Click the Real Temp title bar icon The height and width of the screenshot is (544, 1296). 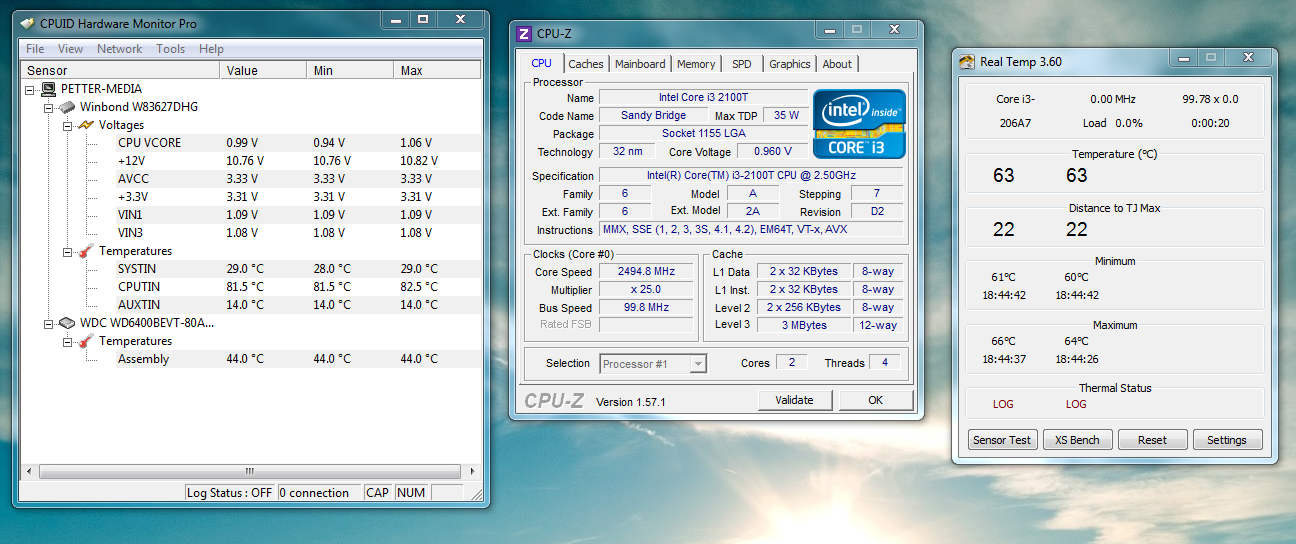(967, 61)
